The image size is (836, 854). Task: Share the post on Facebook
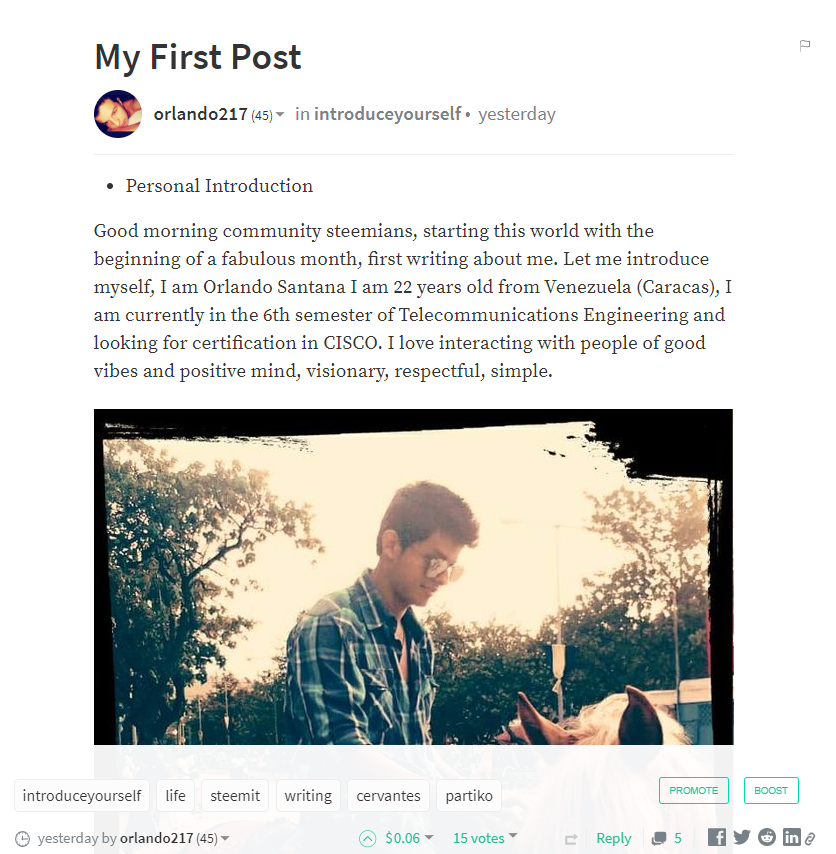[x=717, y=837]
